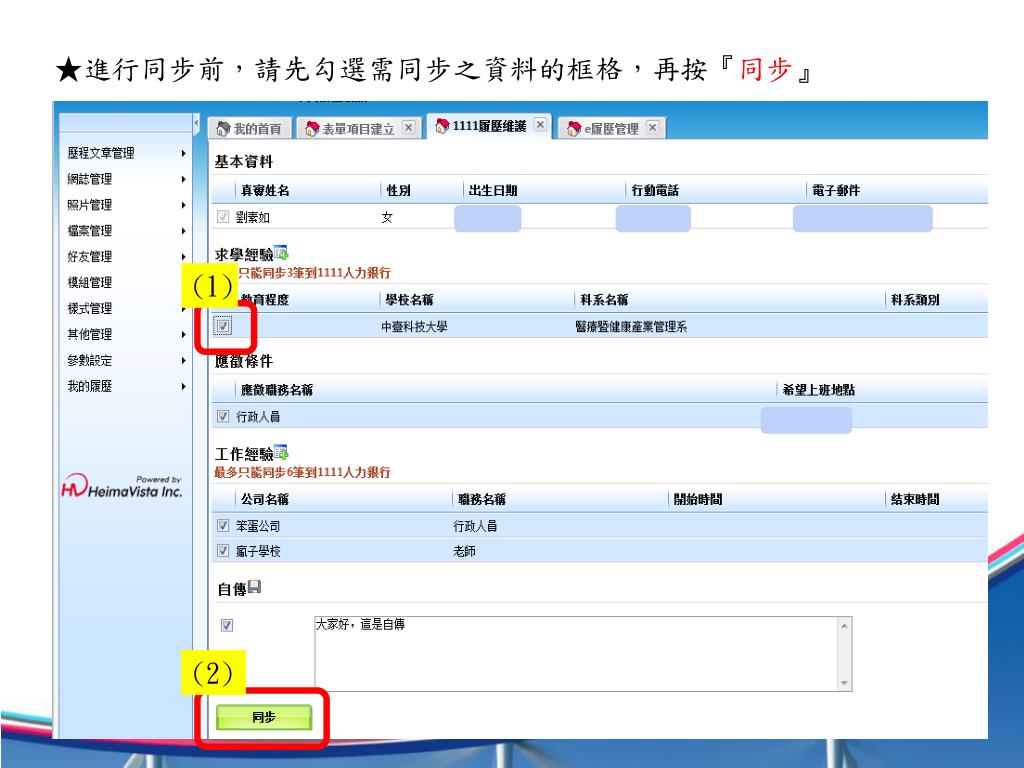Click the 學校名稱 column header
Viewport: 1024px width, 768px height.
(409, 300)
